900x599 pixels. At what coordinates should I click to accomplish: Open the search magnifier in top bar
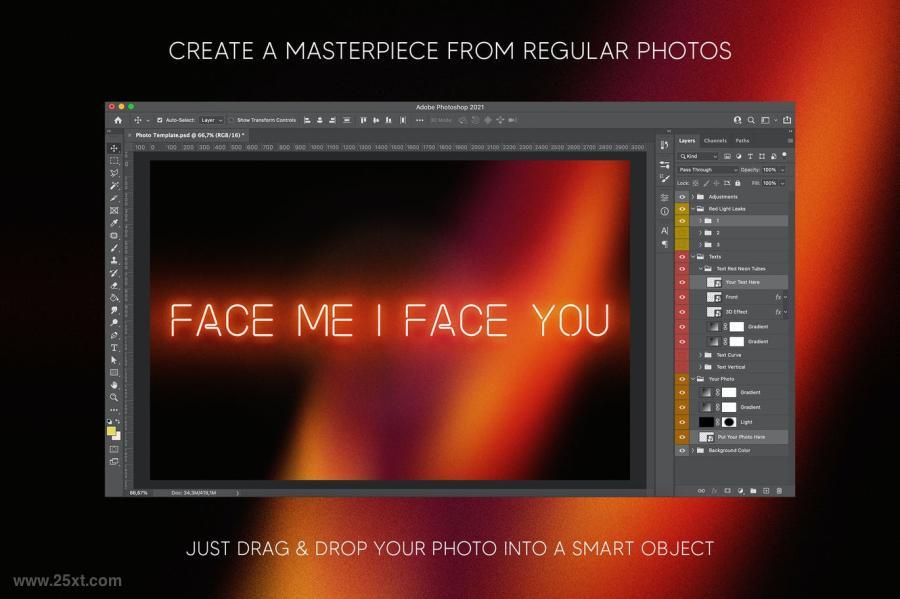(x=751, y=120)
